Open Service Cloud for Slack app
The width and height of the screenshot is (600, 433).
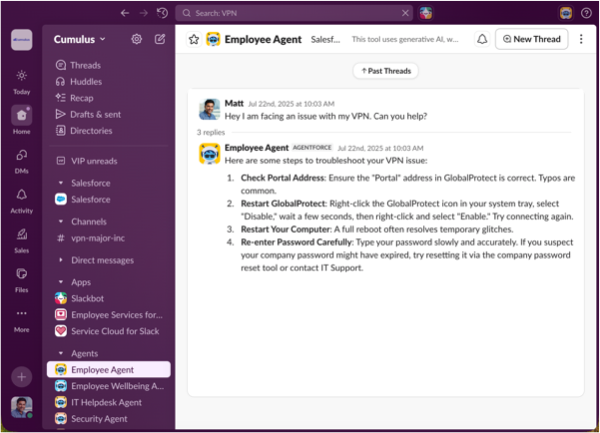click(x=109, y=331)
